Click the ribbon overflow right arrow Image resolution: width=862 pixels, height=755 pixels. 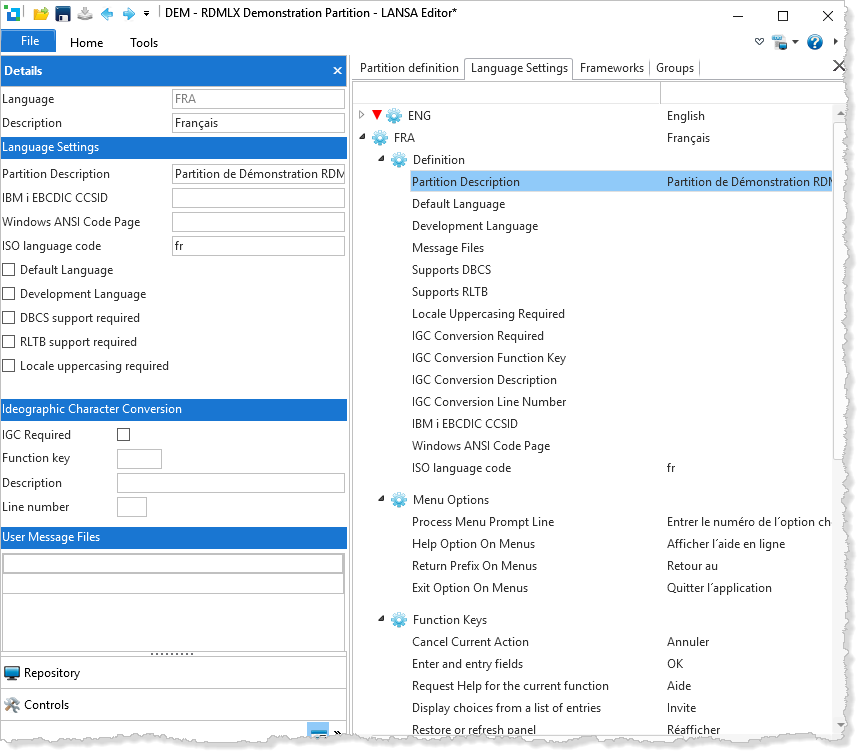(x=836, y=41)
